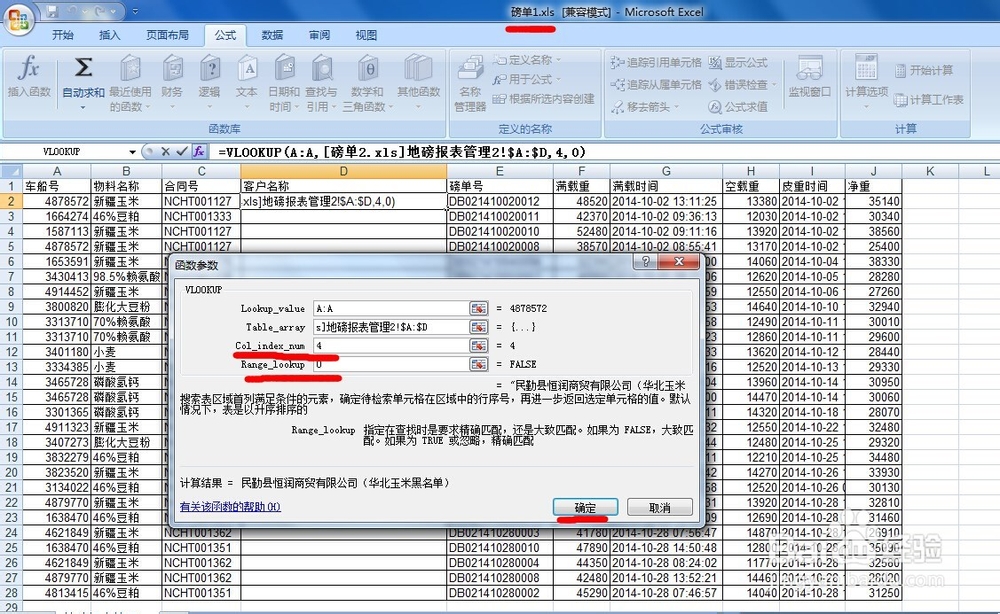This screenshot has height=614, width=1000.
Task: Click Use in Formula (用于公式)
Action: 527,80
